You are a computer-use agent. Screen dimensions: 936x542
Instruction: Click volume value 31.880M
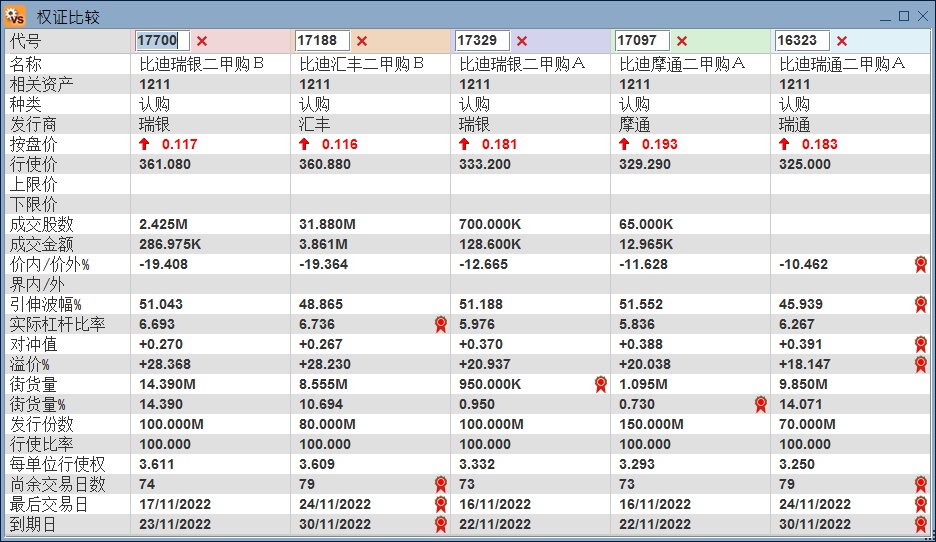pyautogui.click(x=327, y=224)
